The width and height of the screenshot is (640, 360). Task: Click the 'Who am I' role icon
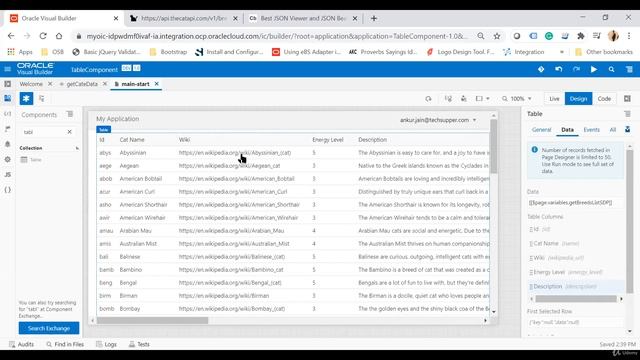coord(464,99)
